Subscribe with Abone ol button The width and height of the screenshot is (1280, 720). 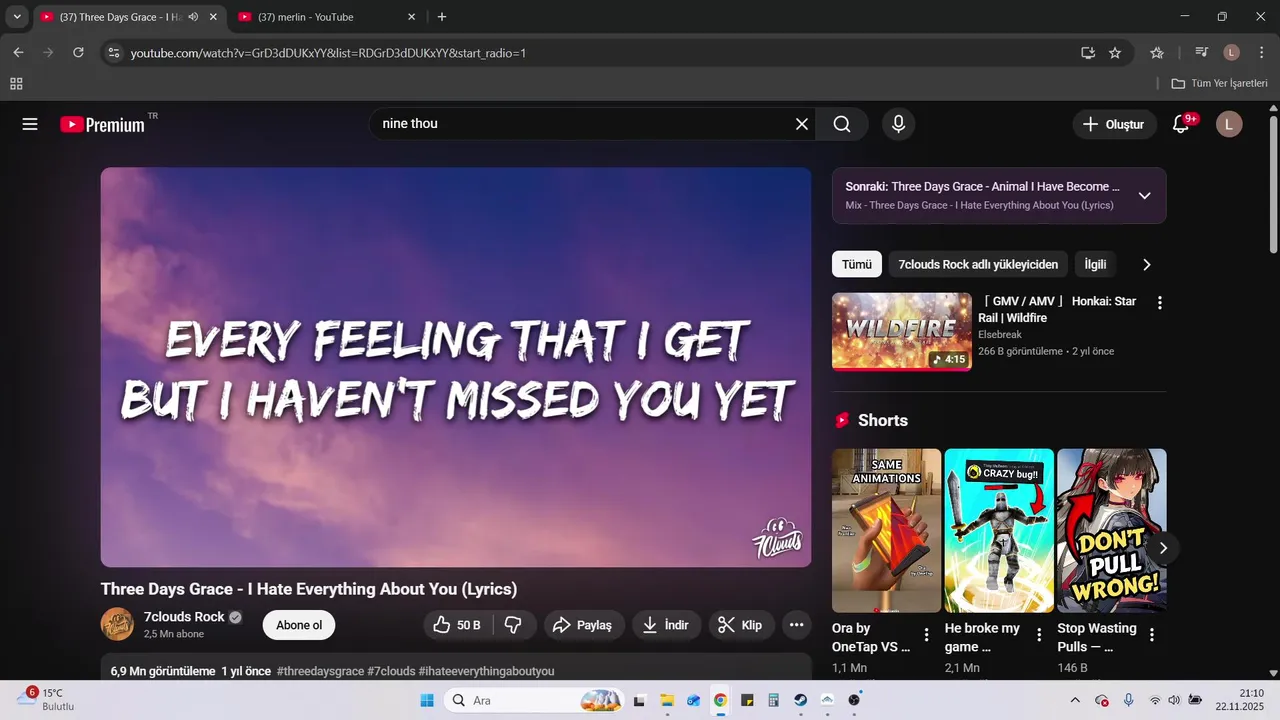pos(299,625)
